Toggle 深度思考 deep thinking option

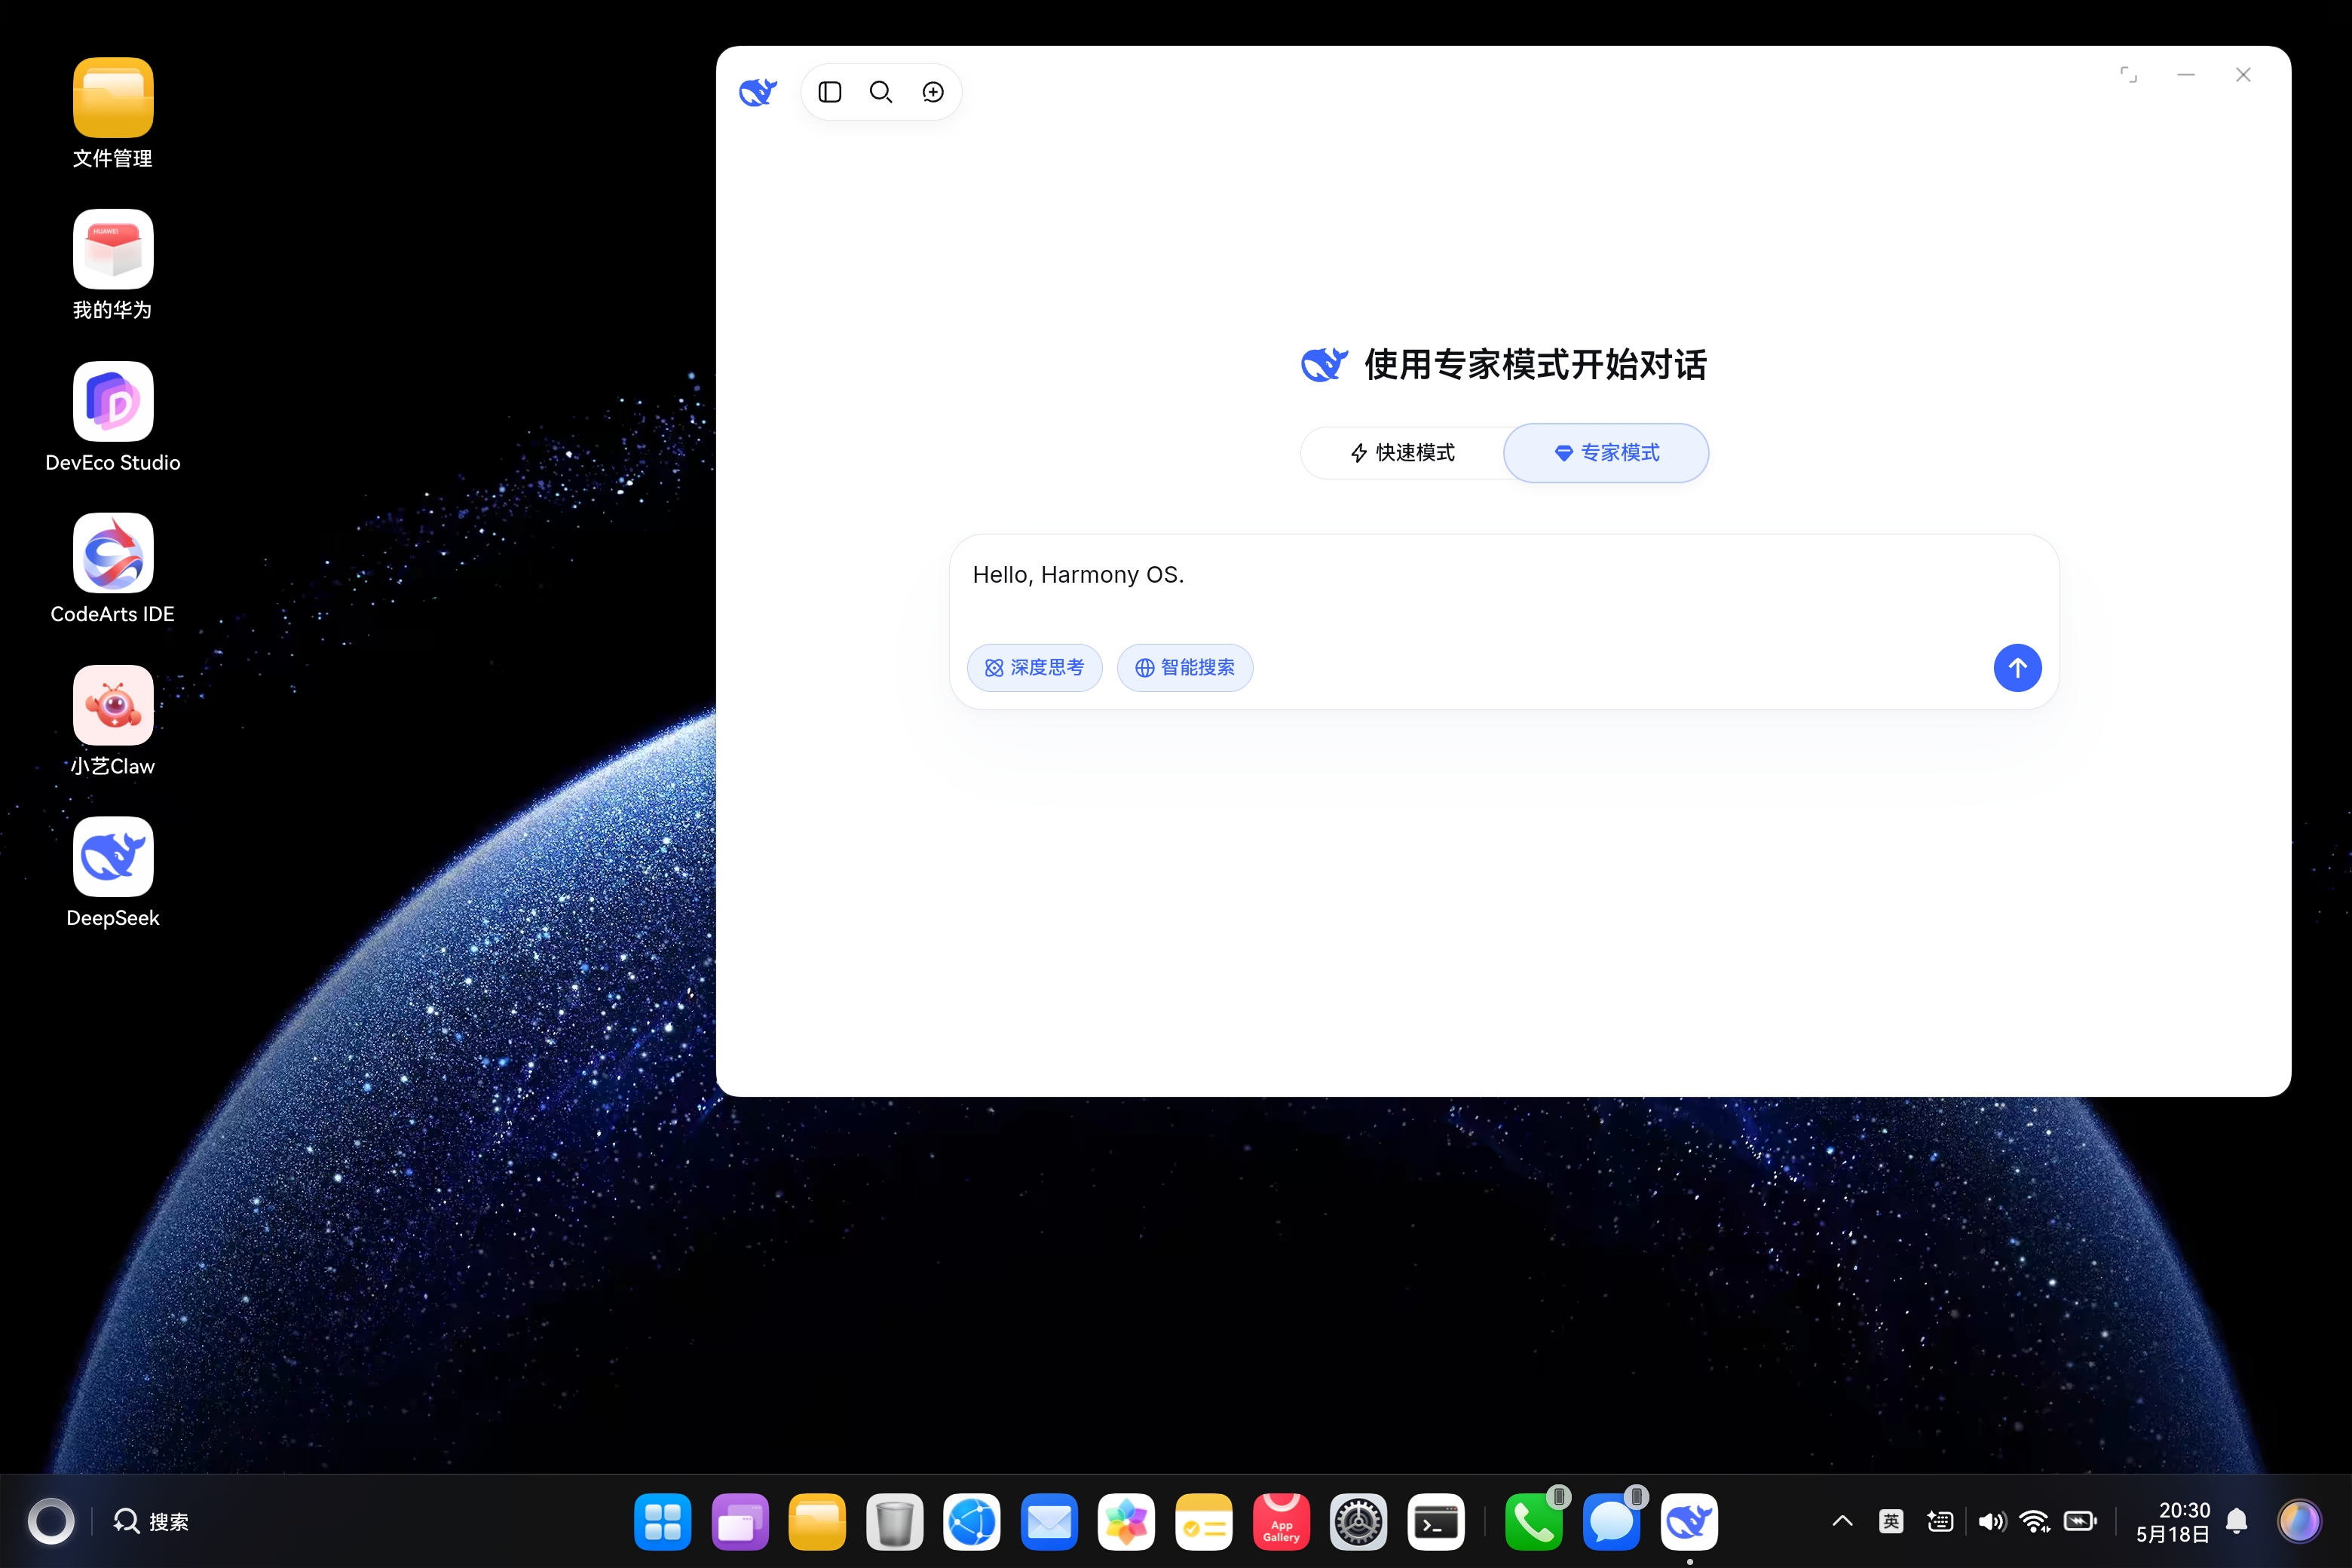pyautogui.click(x=1034, y=667)
